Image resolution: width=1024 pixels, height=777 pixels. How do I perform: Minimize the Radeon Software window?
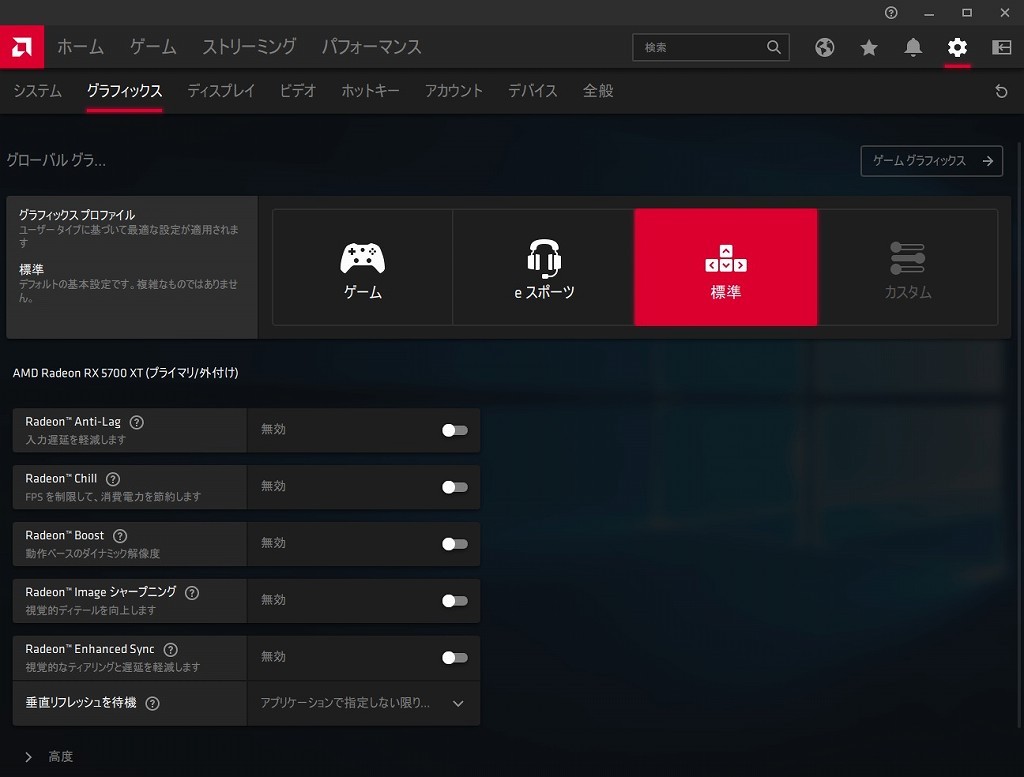929,12
